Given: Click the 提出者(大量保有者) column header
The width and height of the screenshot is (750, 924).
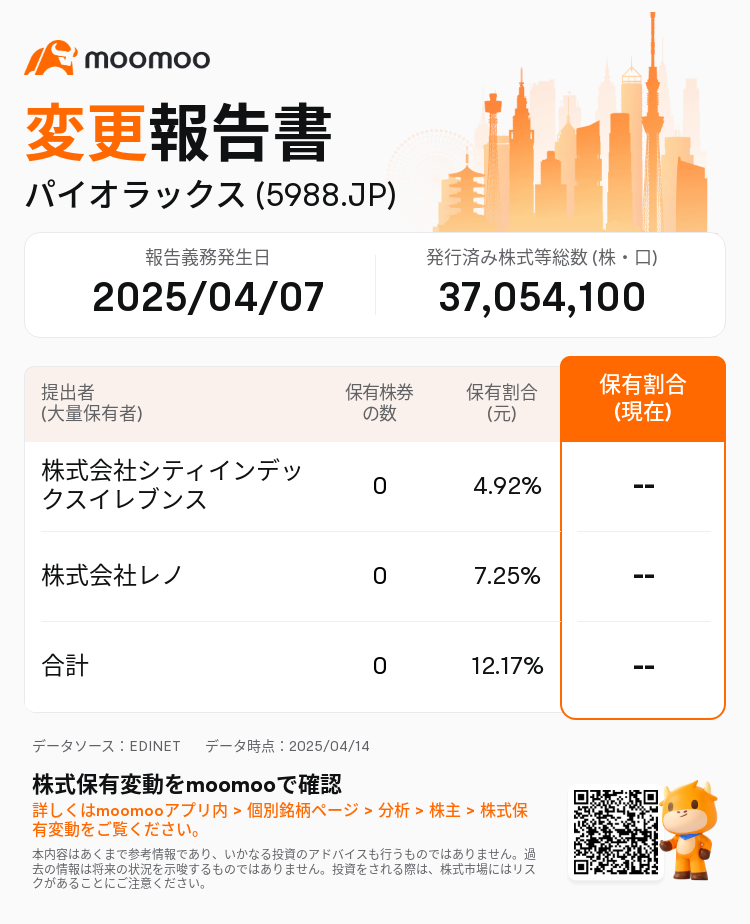Looking at the screenshot, I should 92,402.
